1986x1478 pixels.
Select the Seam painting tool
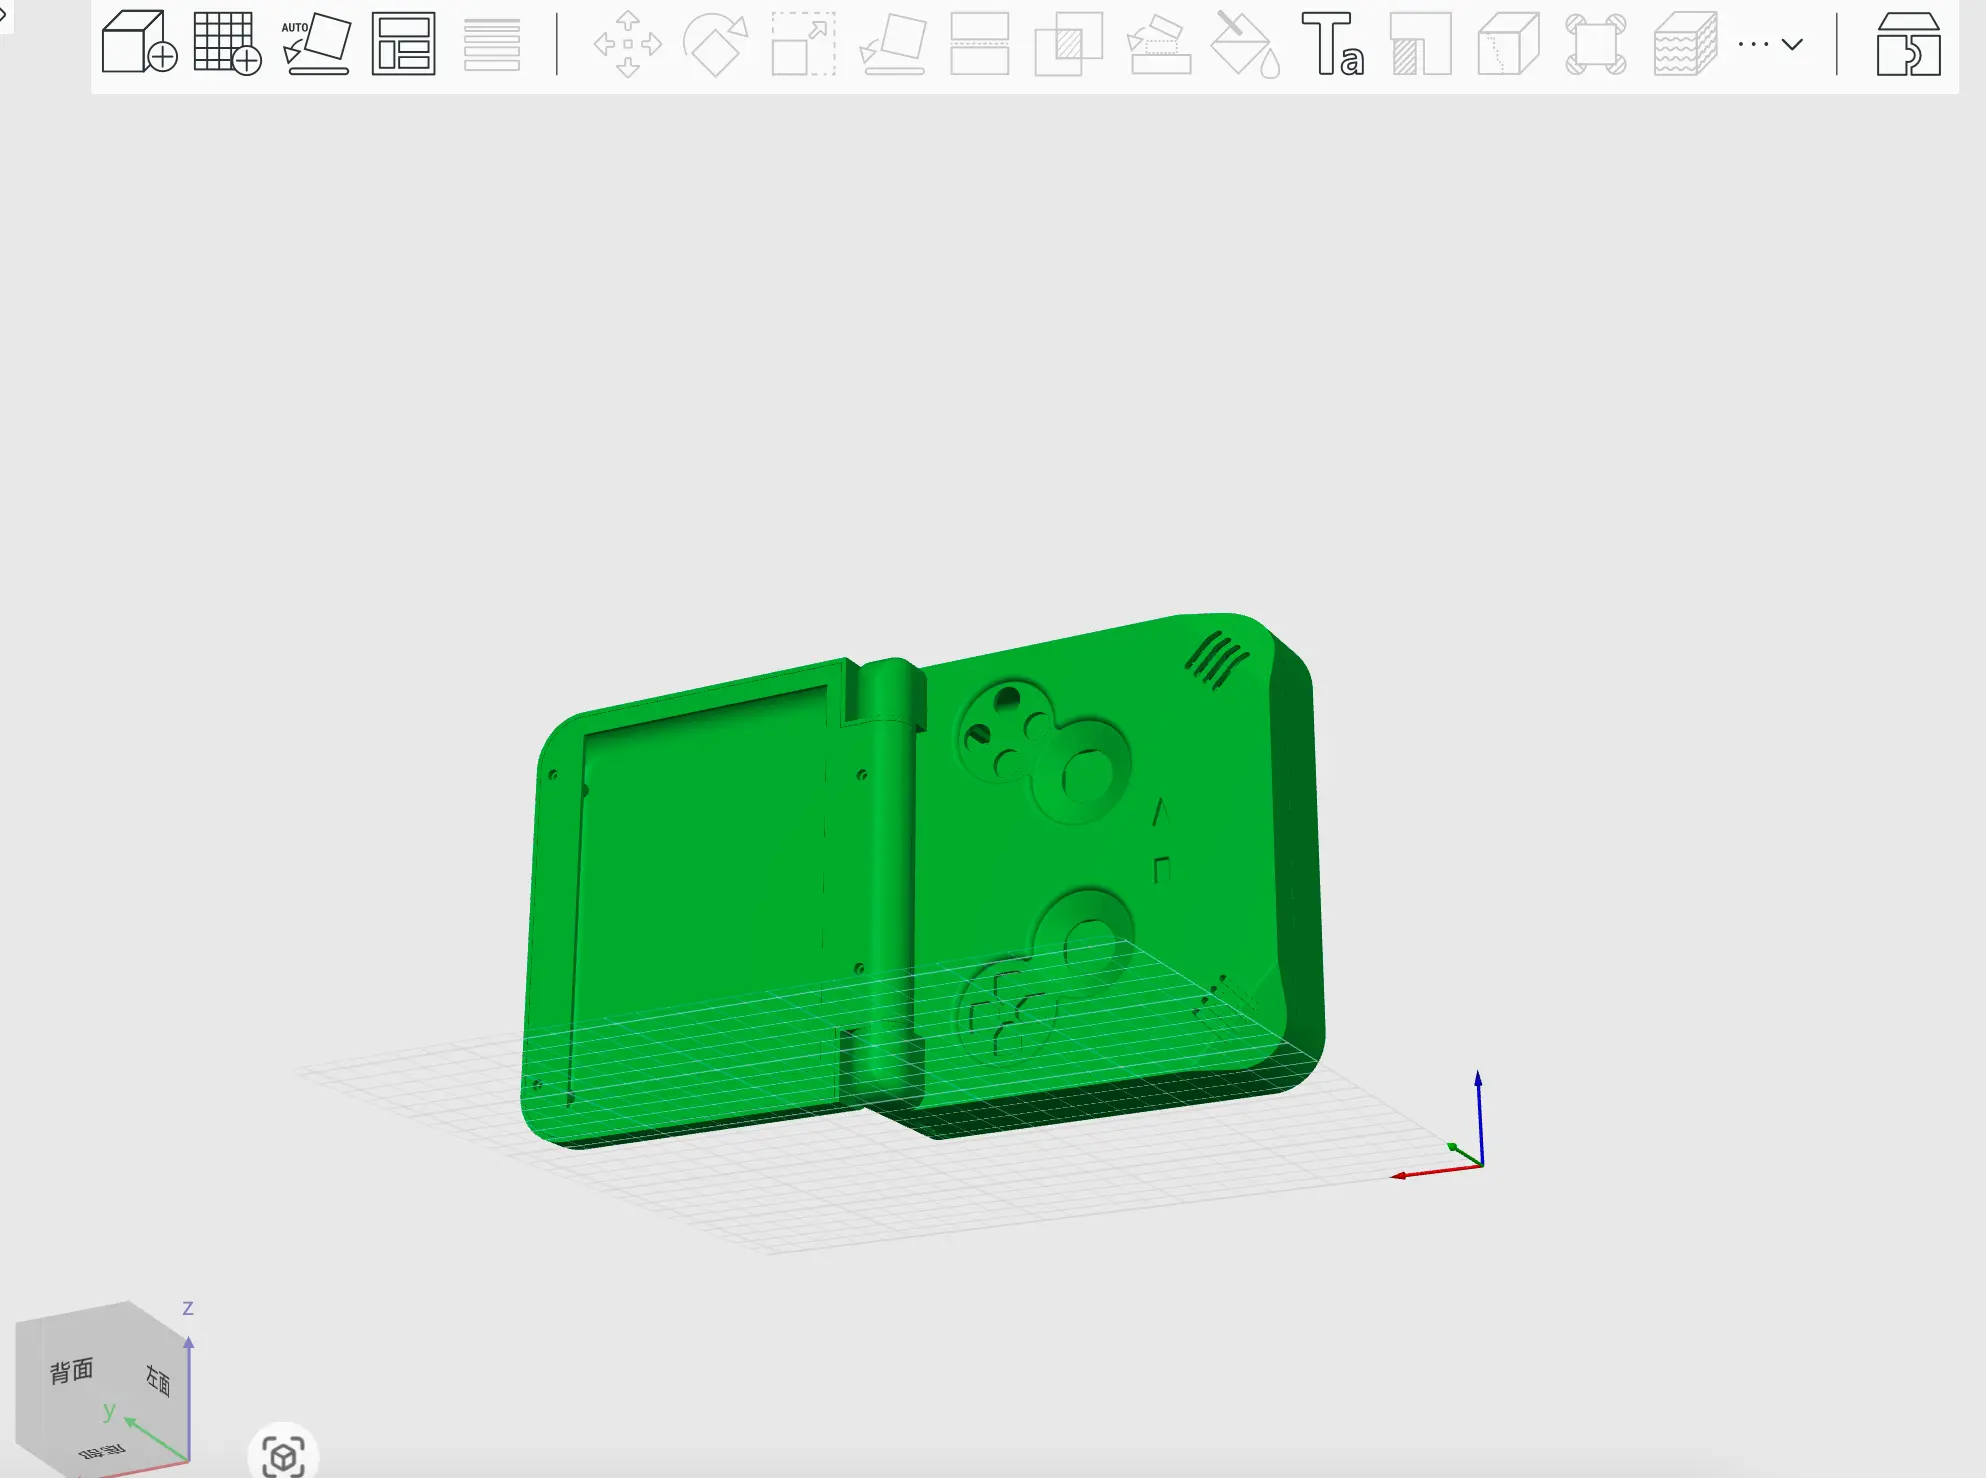point(1420,44)
